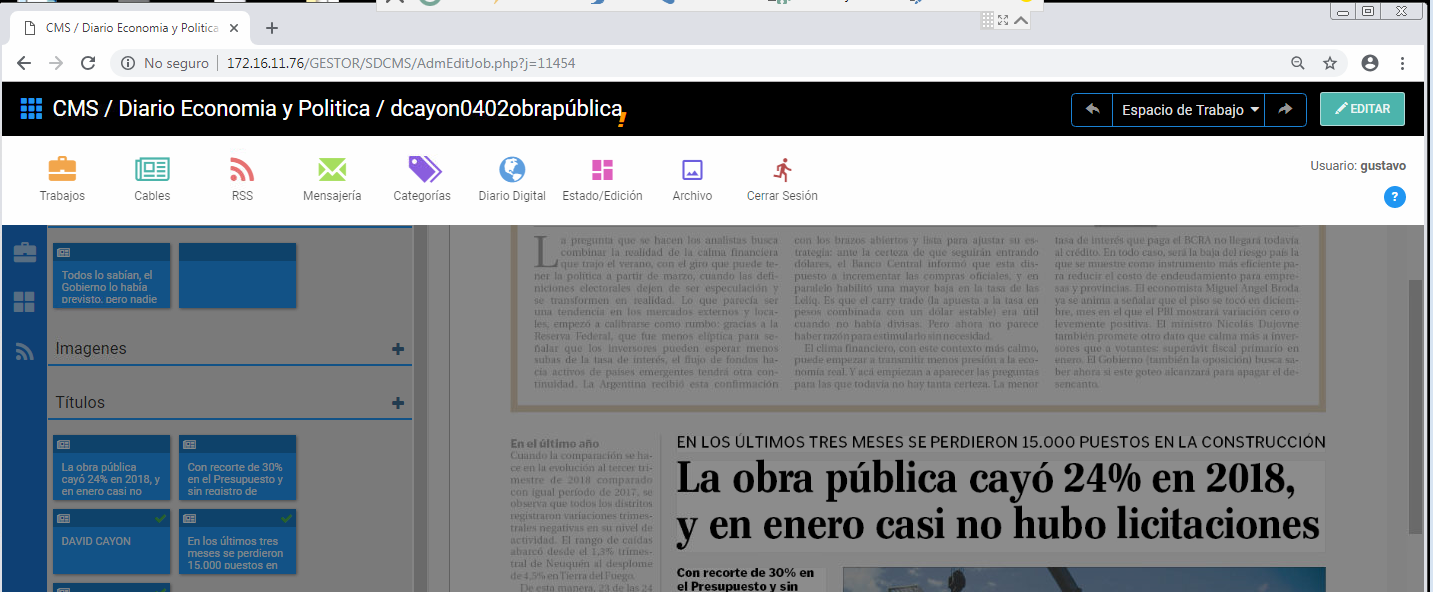
Task: Open the Trabajos section
Action: pyautogui.click(x=62, y=180)
